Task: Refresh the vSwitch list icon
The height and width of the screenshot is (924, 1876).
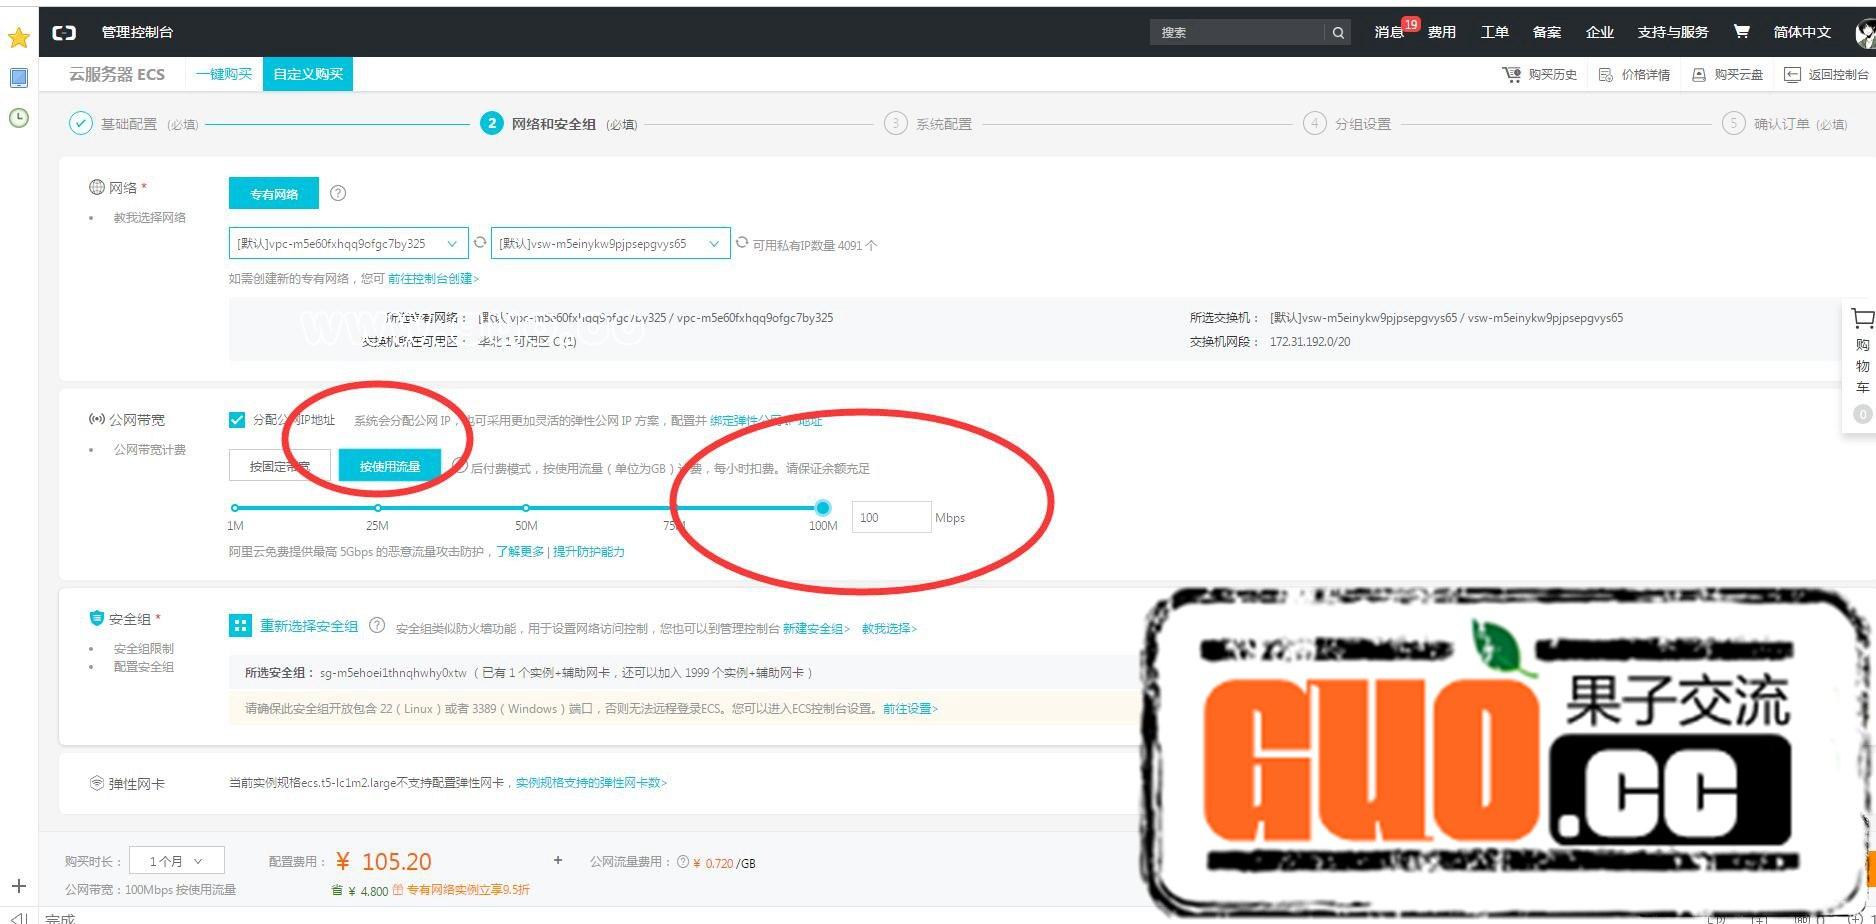Action: [x=742, y=243]
